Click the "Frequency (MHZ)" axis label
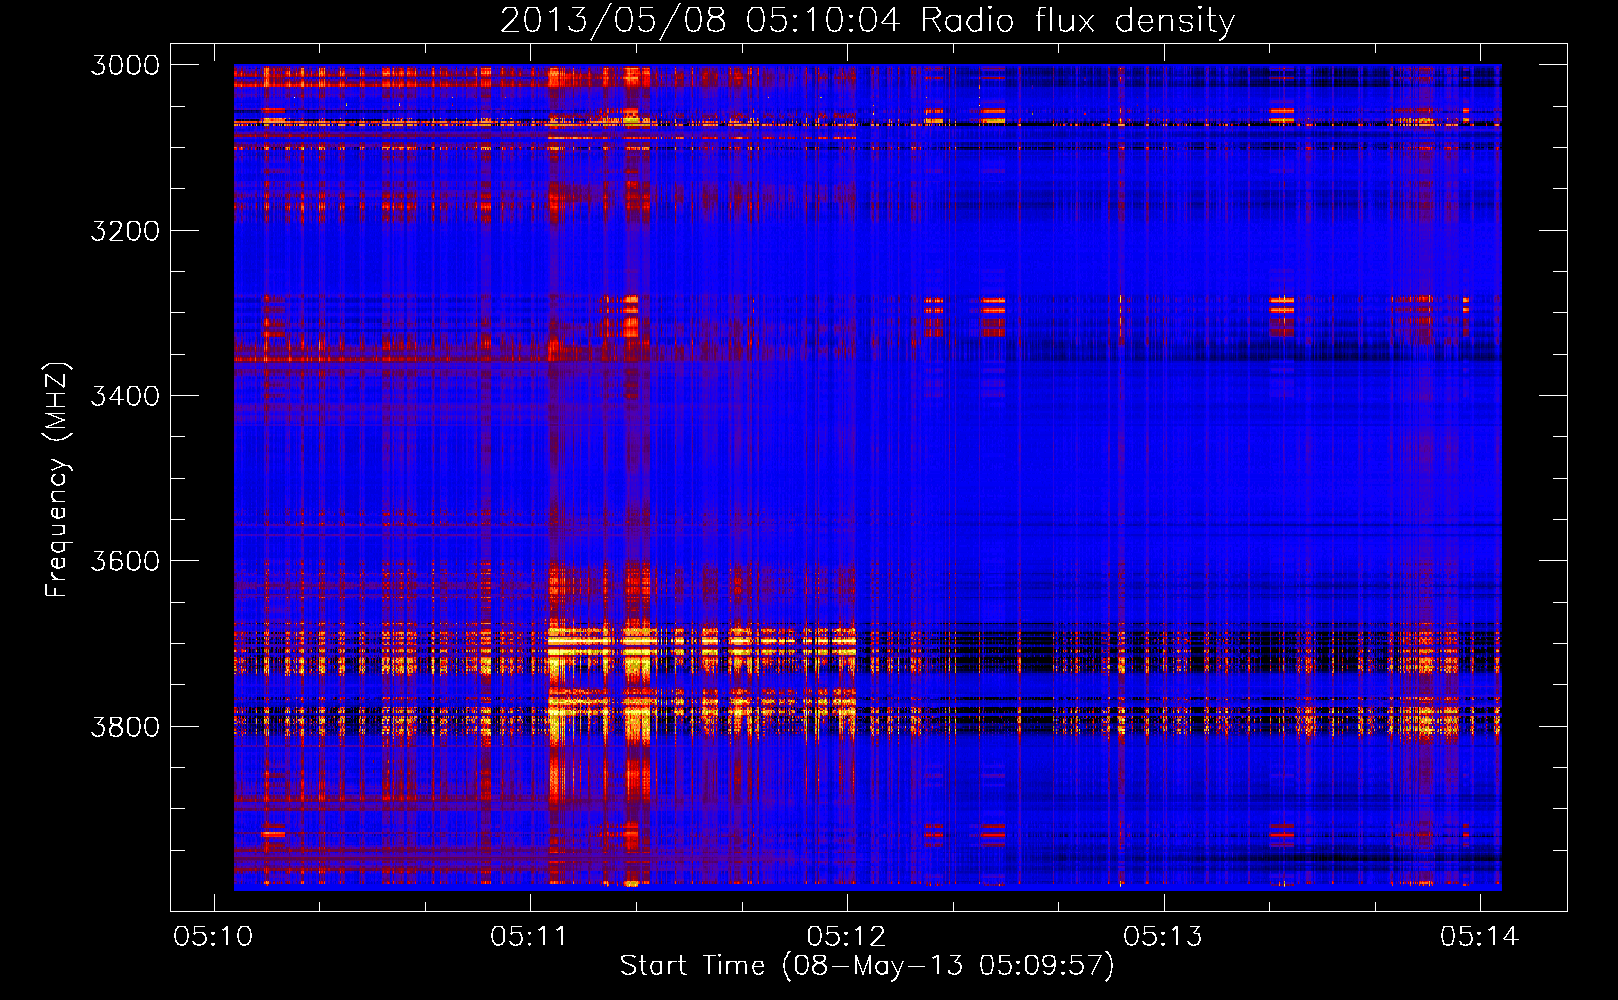Screen dimensions: 1618x1000 pyautogui.click(x=58, y=480)
